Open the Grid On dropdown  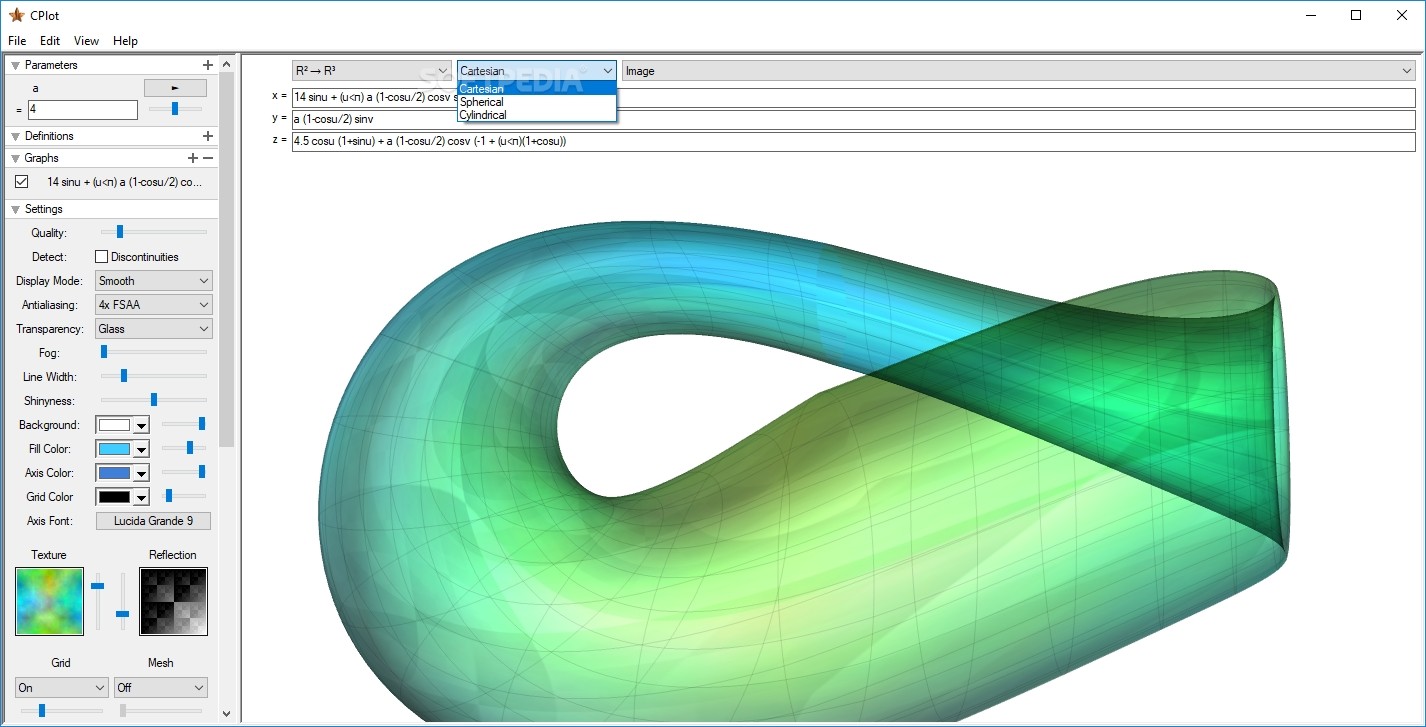click(61, 688)
